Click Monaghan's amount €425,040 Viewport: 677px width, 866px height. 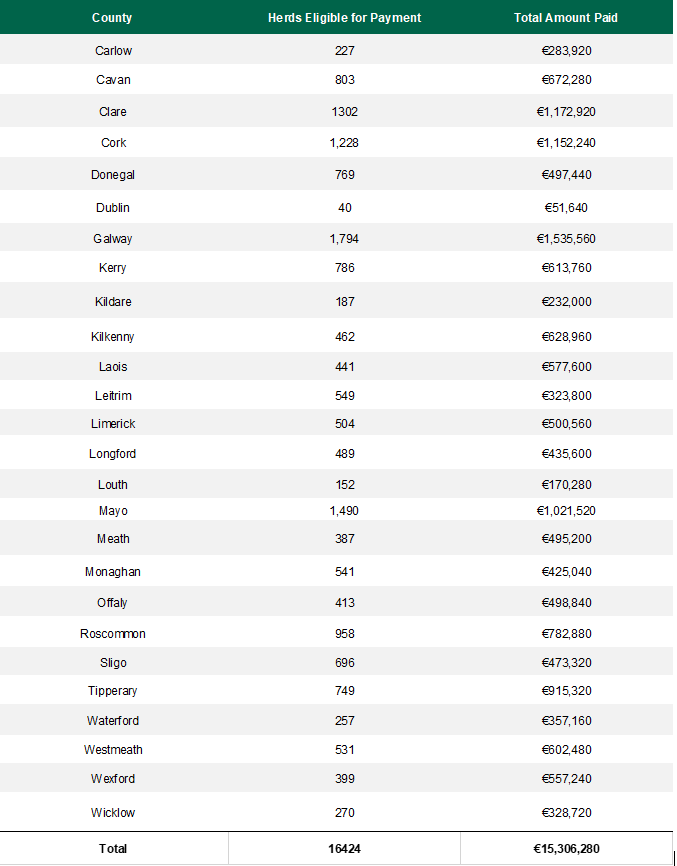[x=566, y=572]
